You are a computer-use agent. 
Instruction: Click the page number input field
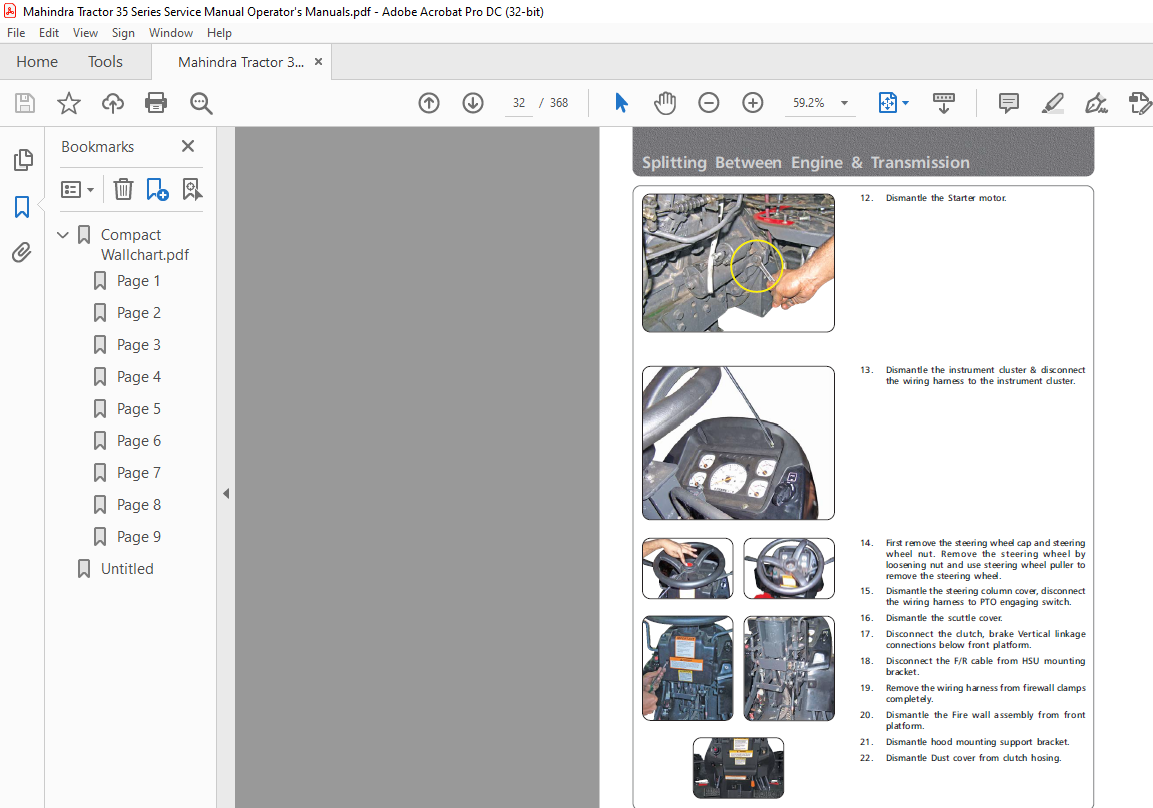[518, 103]
